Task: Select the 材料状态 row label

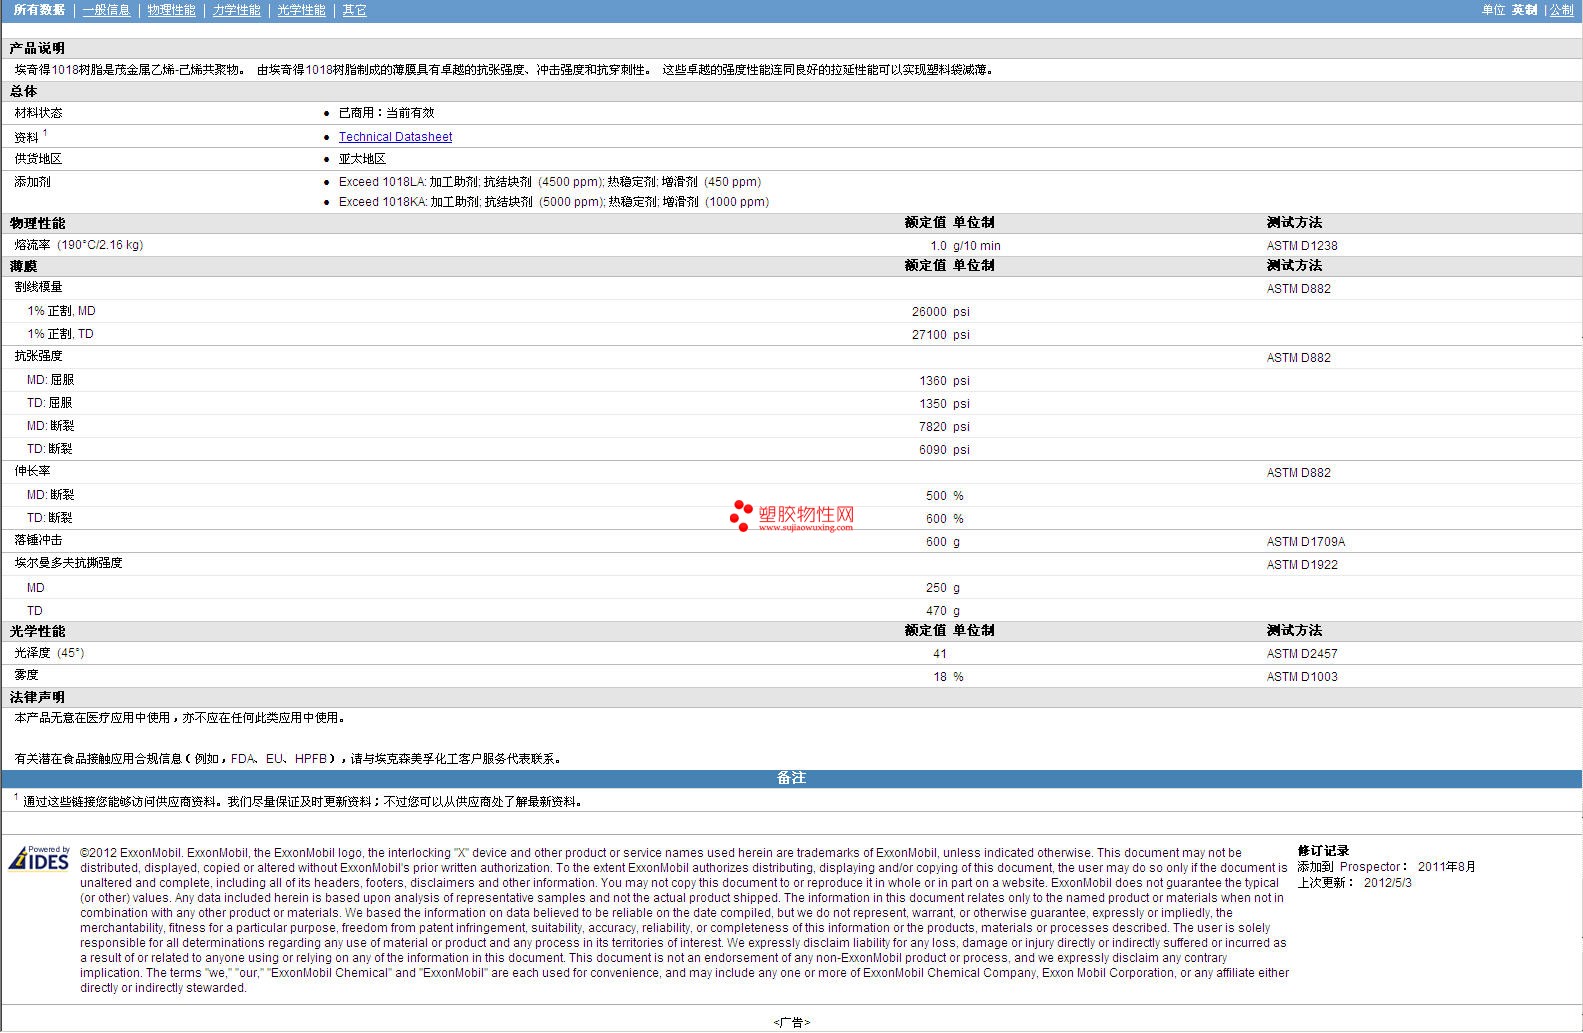Action: click(x=38, y=113)
